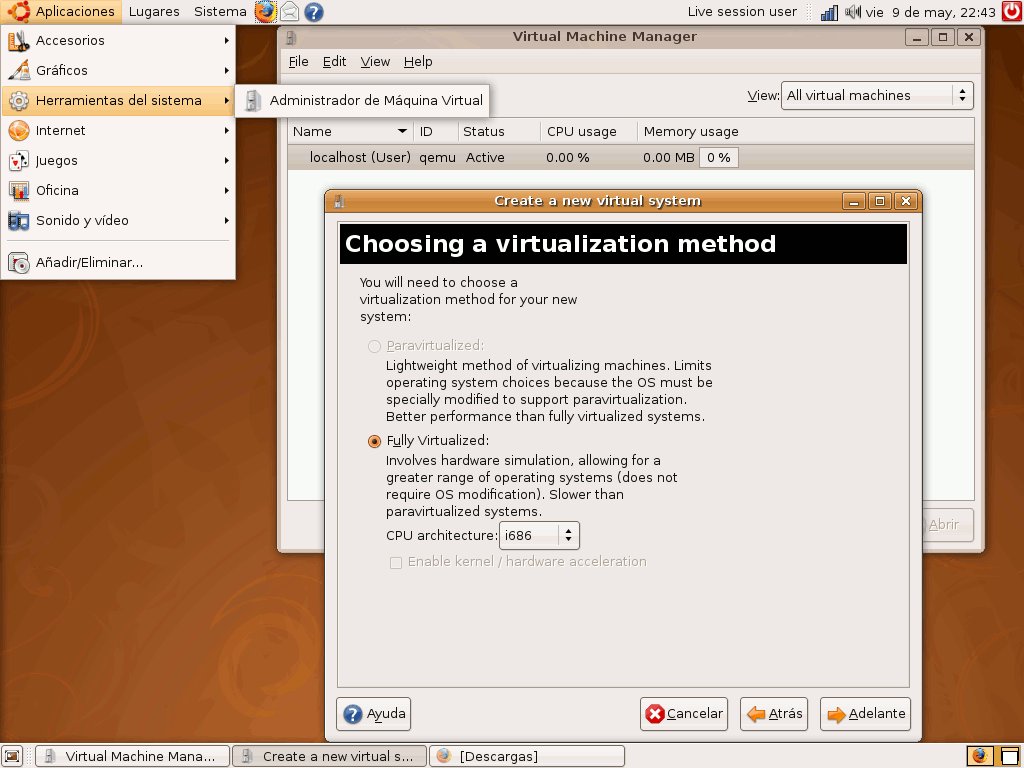This screenshot has width=1024, height=768.
Task: Open the blue help launcher icon
Action: (314, 12)
